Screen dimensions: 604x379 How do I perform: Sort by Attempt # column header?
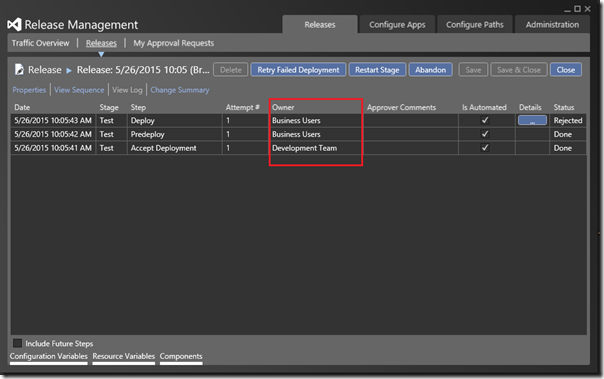[242, 107]
